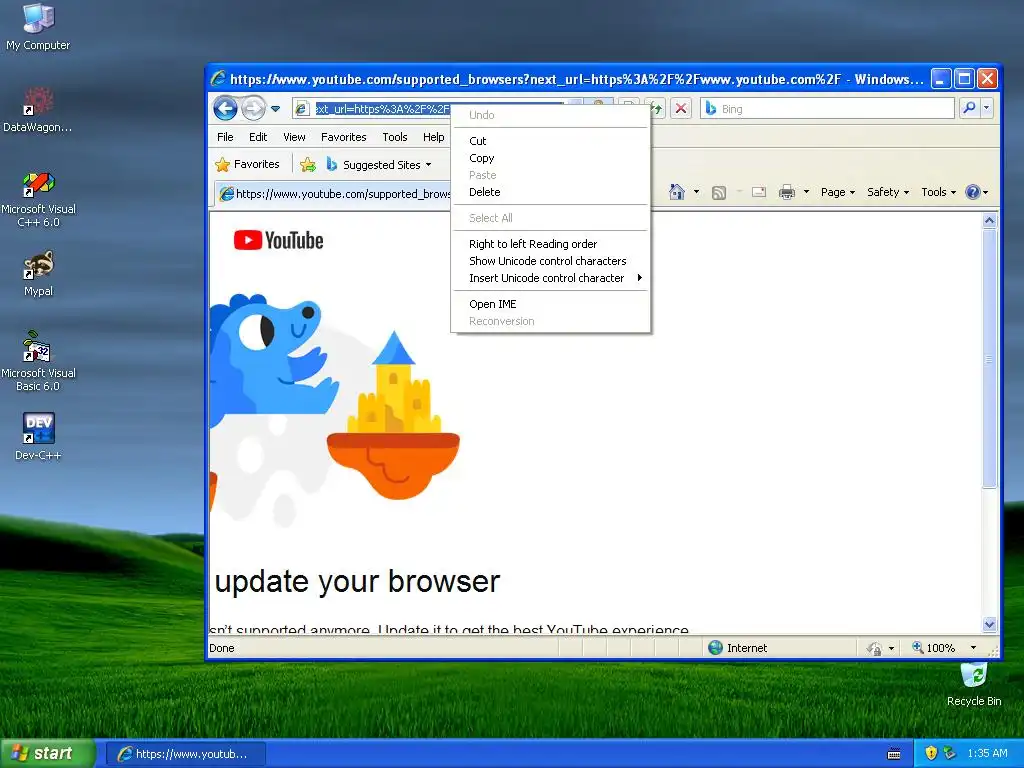Select Microsoft Visual C++ 6.0 desktop icon
1024x768 pixels.
[38, 199]
